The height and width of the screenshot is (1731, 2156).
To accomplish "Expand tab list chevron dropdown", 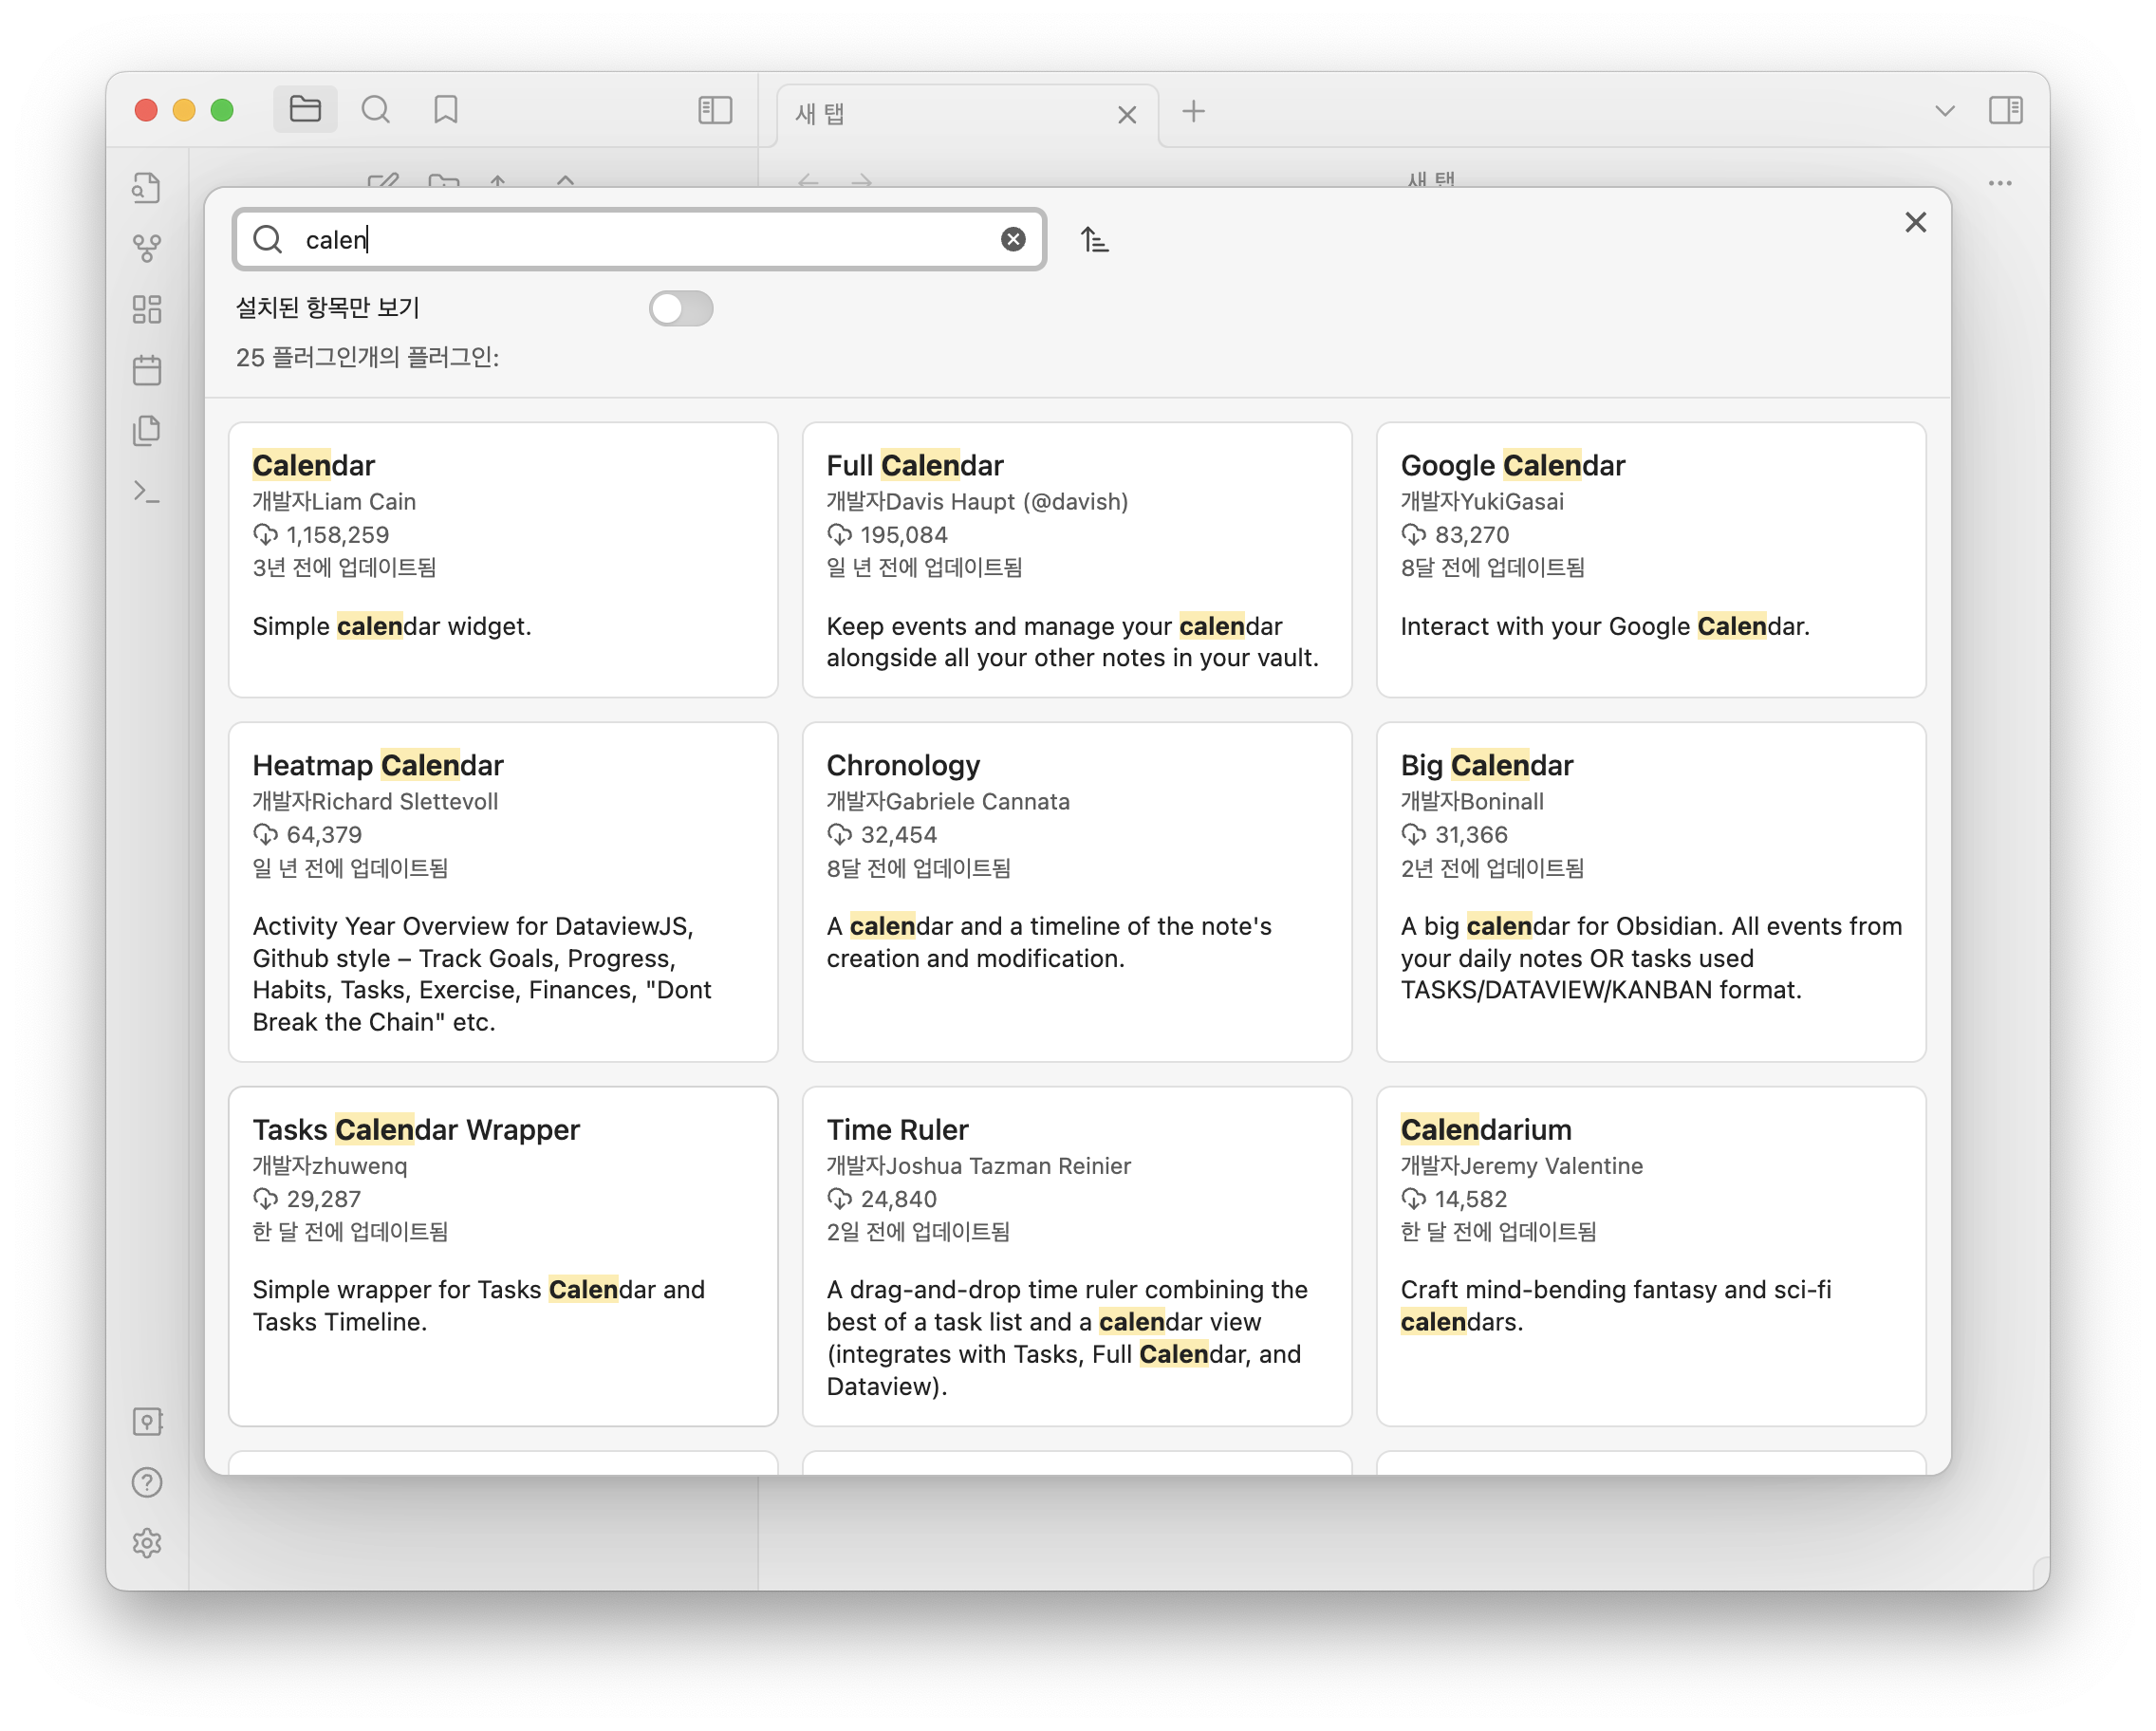I will tap(1944, 110).
